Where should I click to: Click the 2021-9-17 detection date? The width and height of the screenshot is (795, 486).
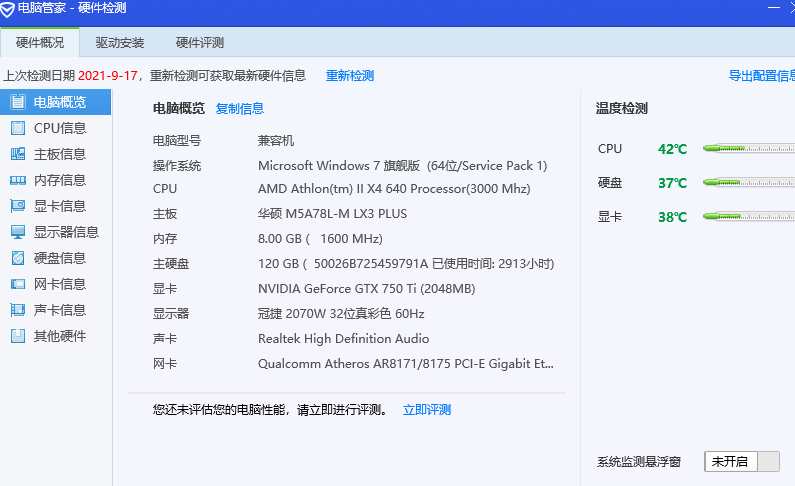tap(107, 76)
